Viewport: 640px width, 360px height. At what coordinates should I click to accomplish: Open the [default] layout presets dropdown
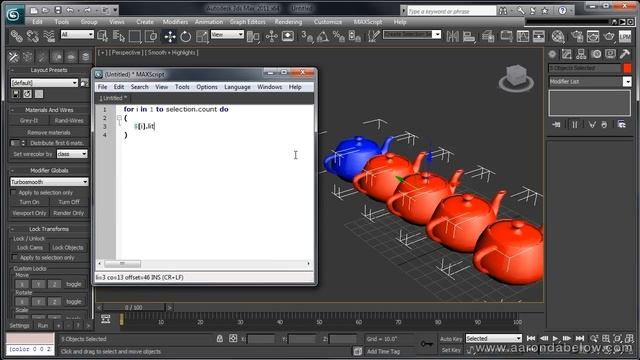pos(44,83)
